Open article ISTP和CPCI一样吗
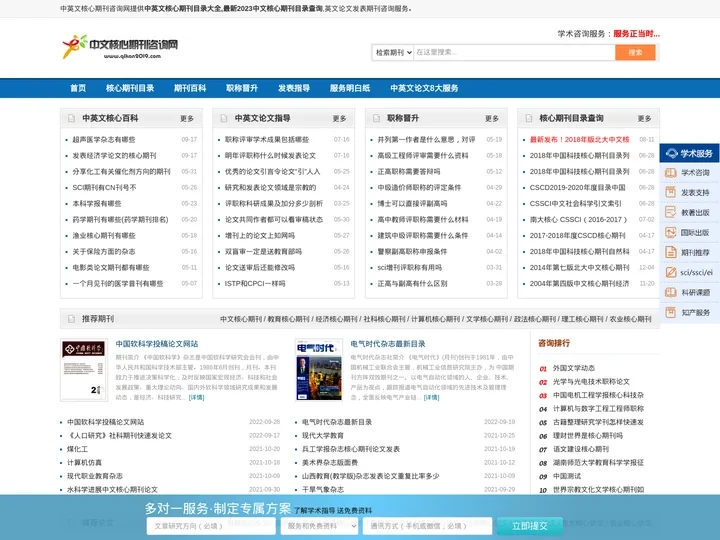 [255, 284]
